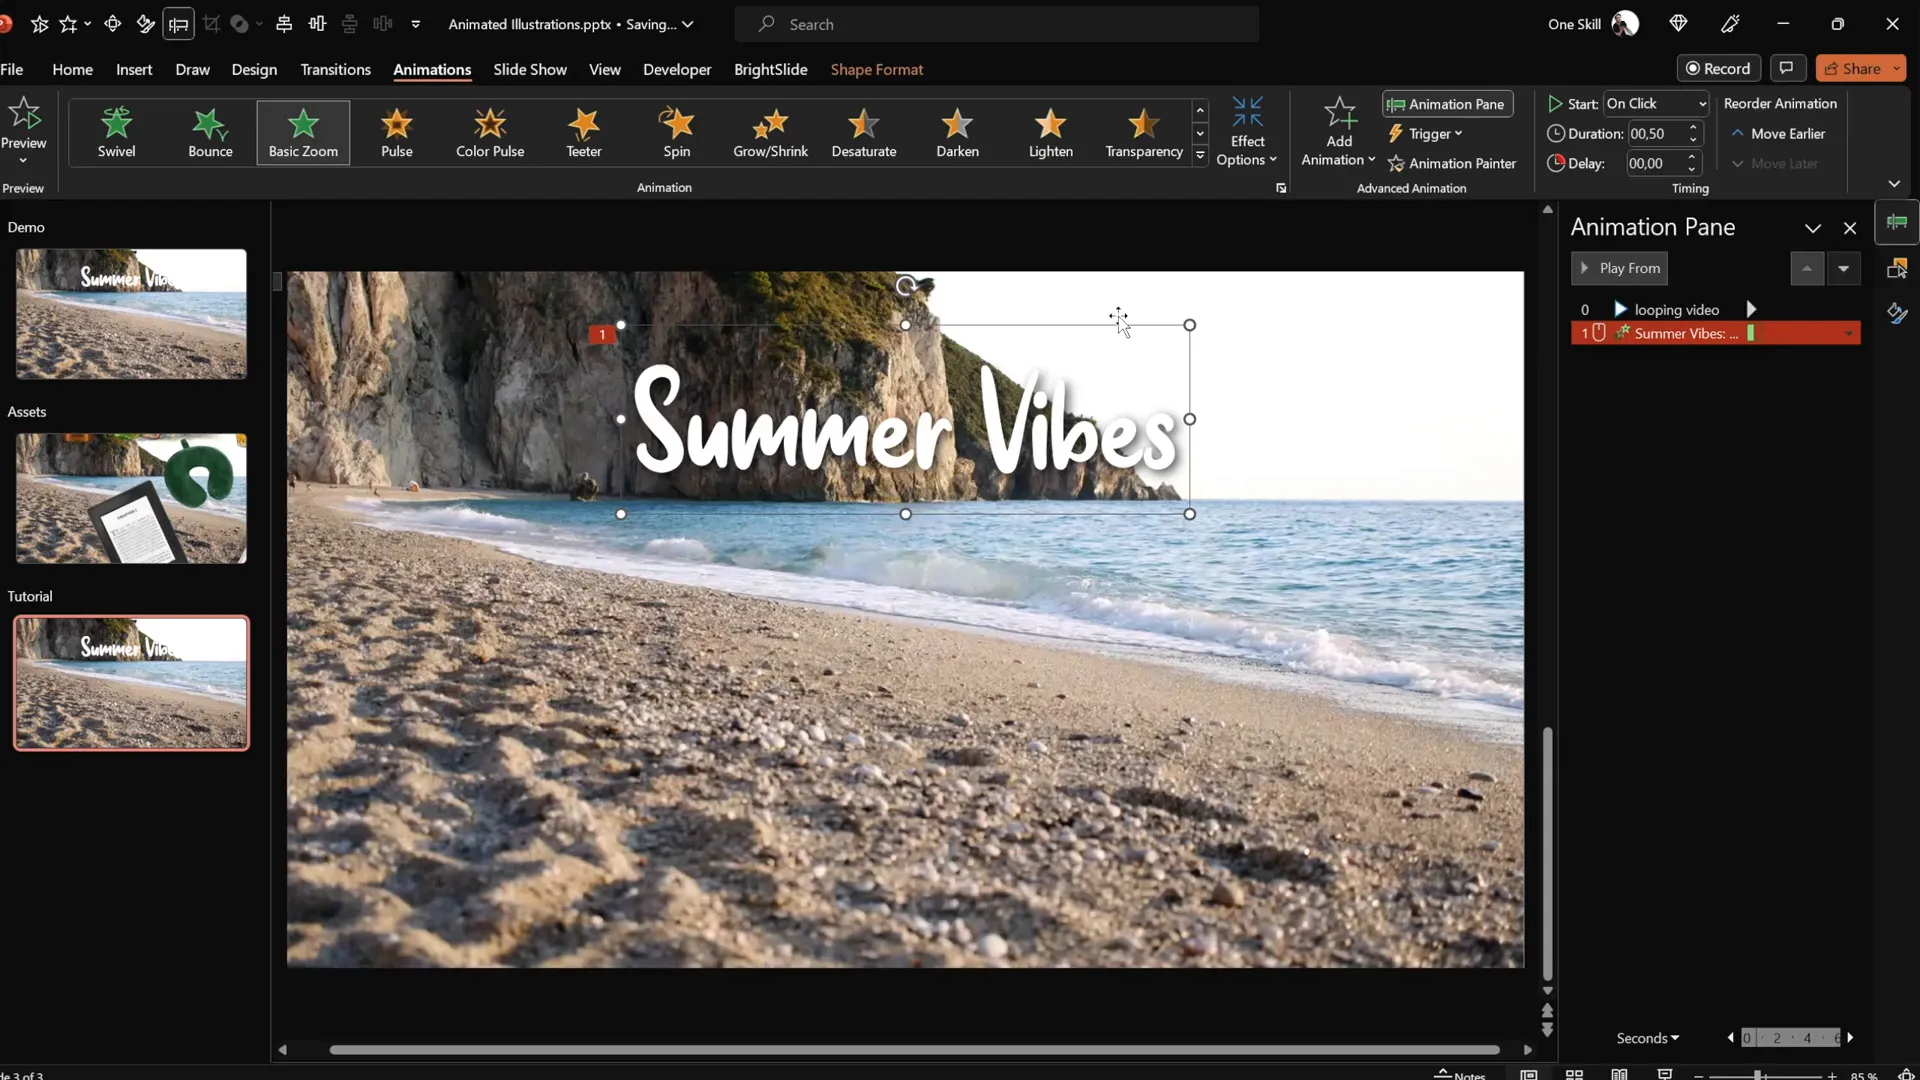Screen dimensions: 1920x1080
Task: Click the rotate handle of the text box
Action: coord(905,286)
